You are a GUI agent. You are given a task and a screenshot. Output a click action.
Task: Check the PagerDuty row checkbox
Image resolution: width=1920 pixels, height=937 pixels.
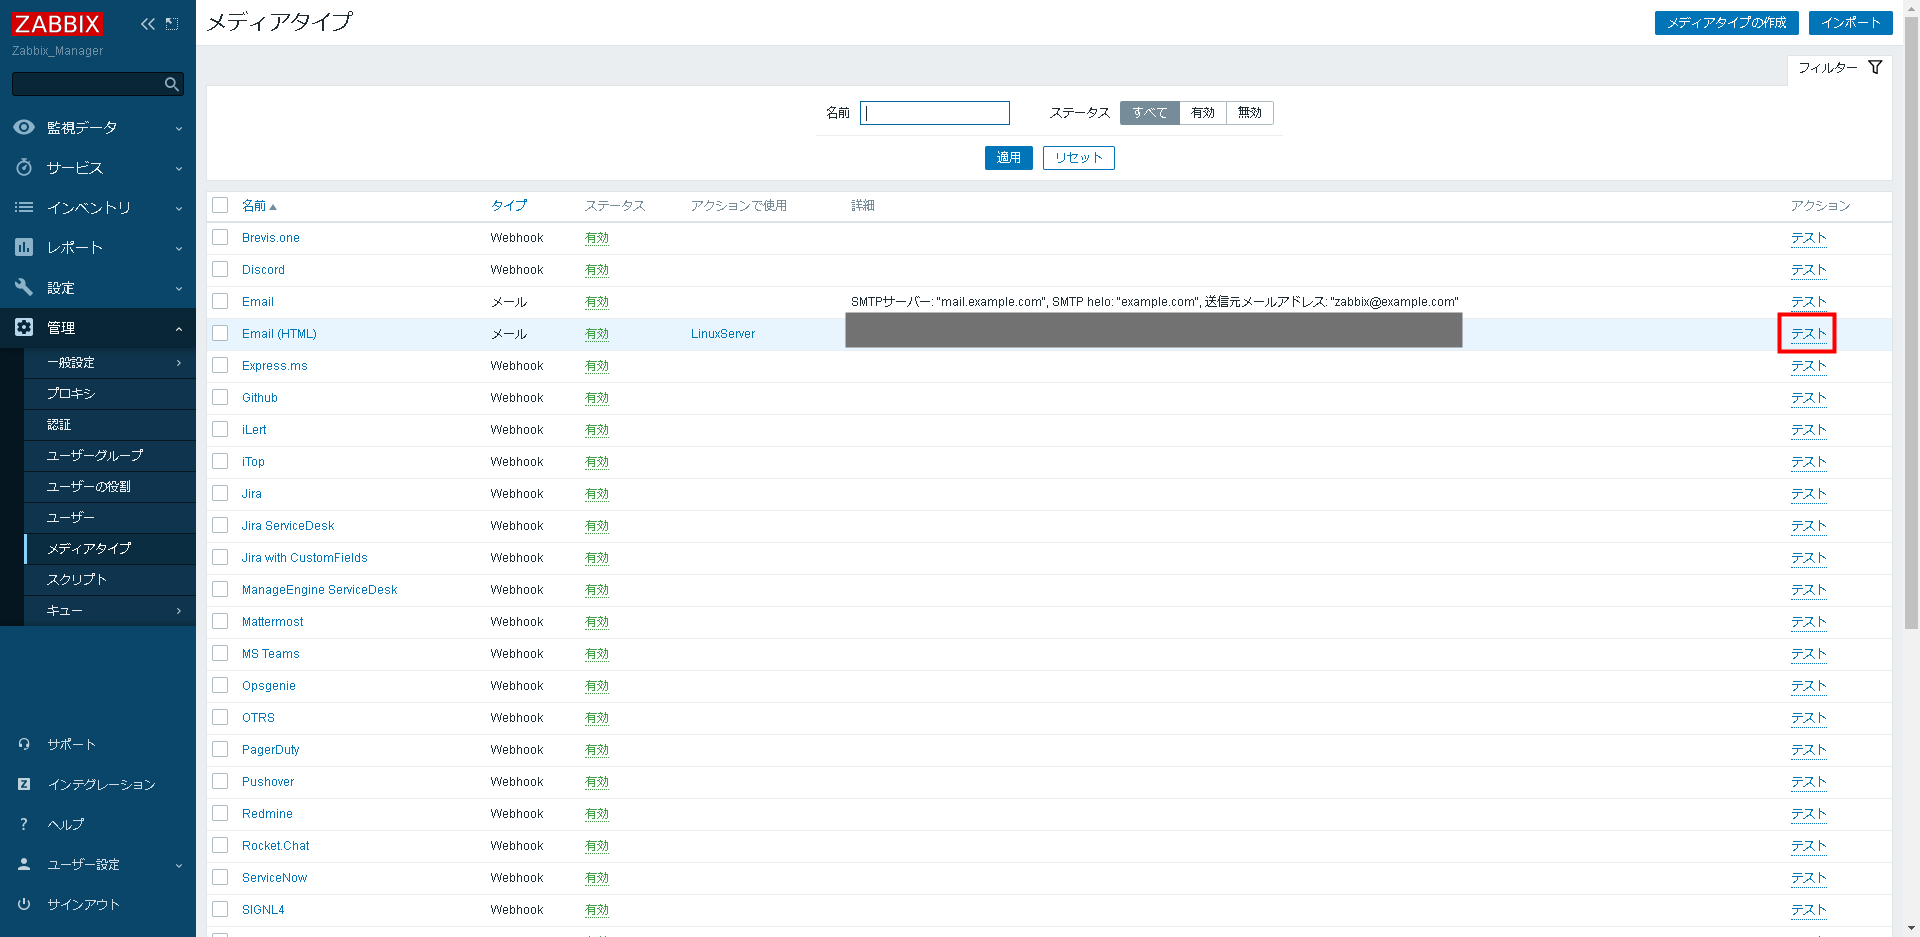(x=220, y=749)
